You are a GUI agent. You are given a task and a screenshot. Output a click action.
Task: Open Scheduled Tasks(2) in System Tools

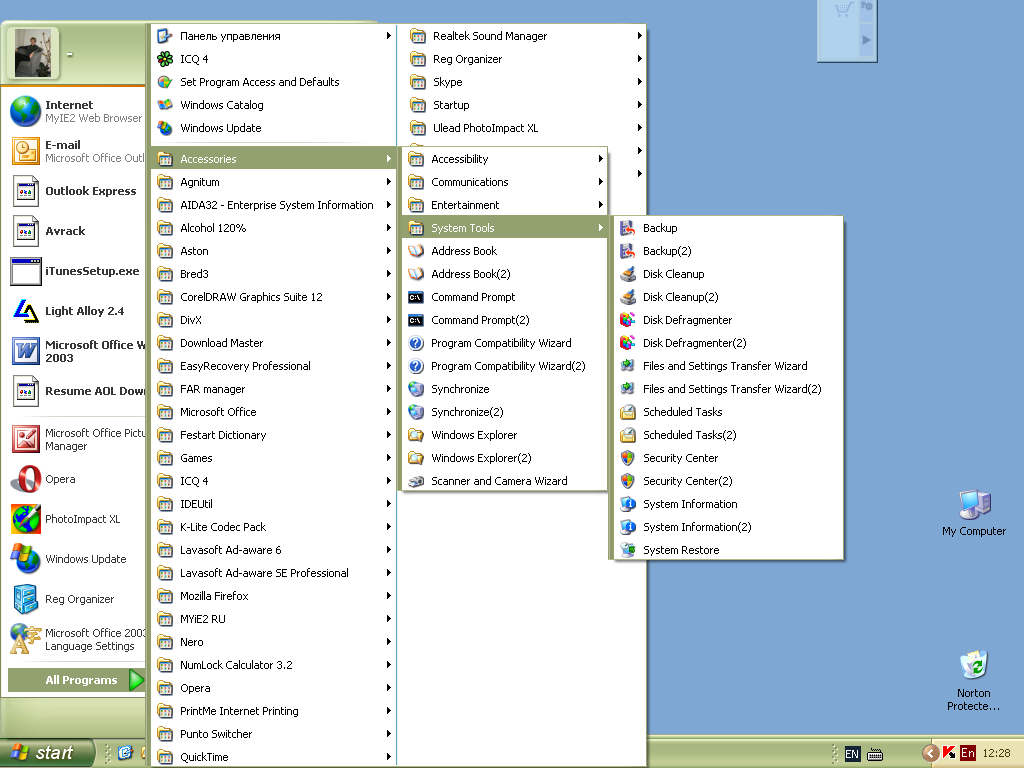coord(728,435)
